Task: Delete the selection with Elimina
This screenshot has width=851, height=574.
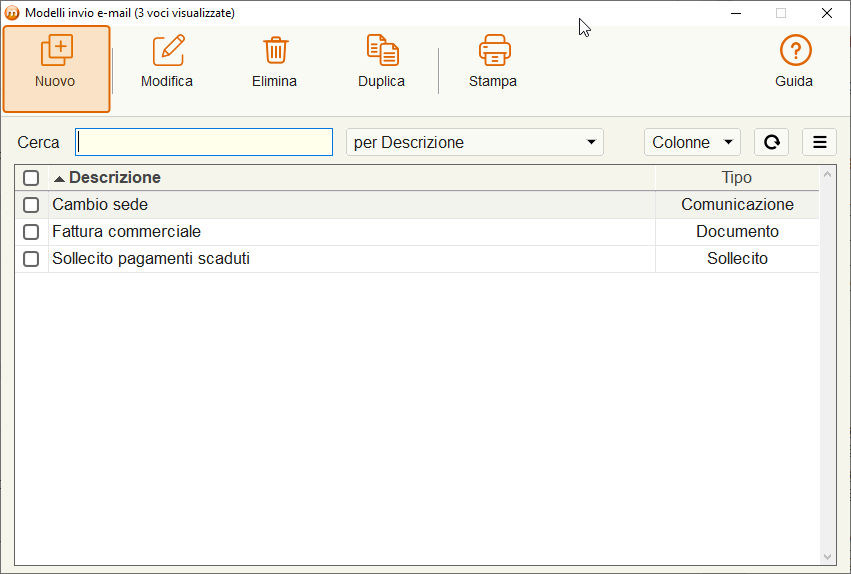Action: [275, 61]
